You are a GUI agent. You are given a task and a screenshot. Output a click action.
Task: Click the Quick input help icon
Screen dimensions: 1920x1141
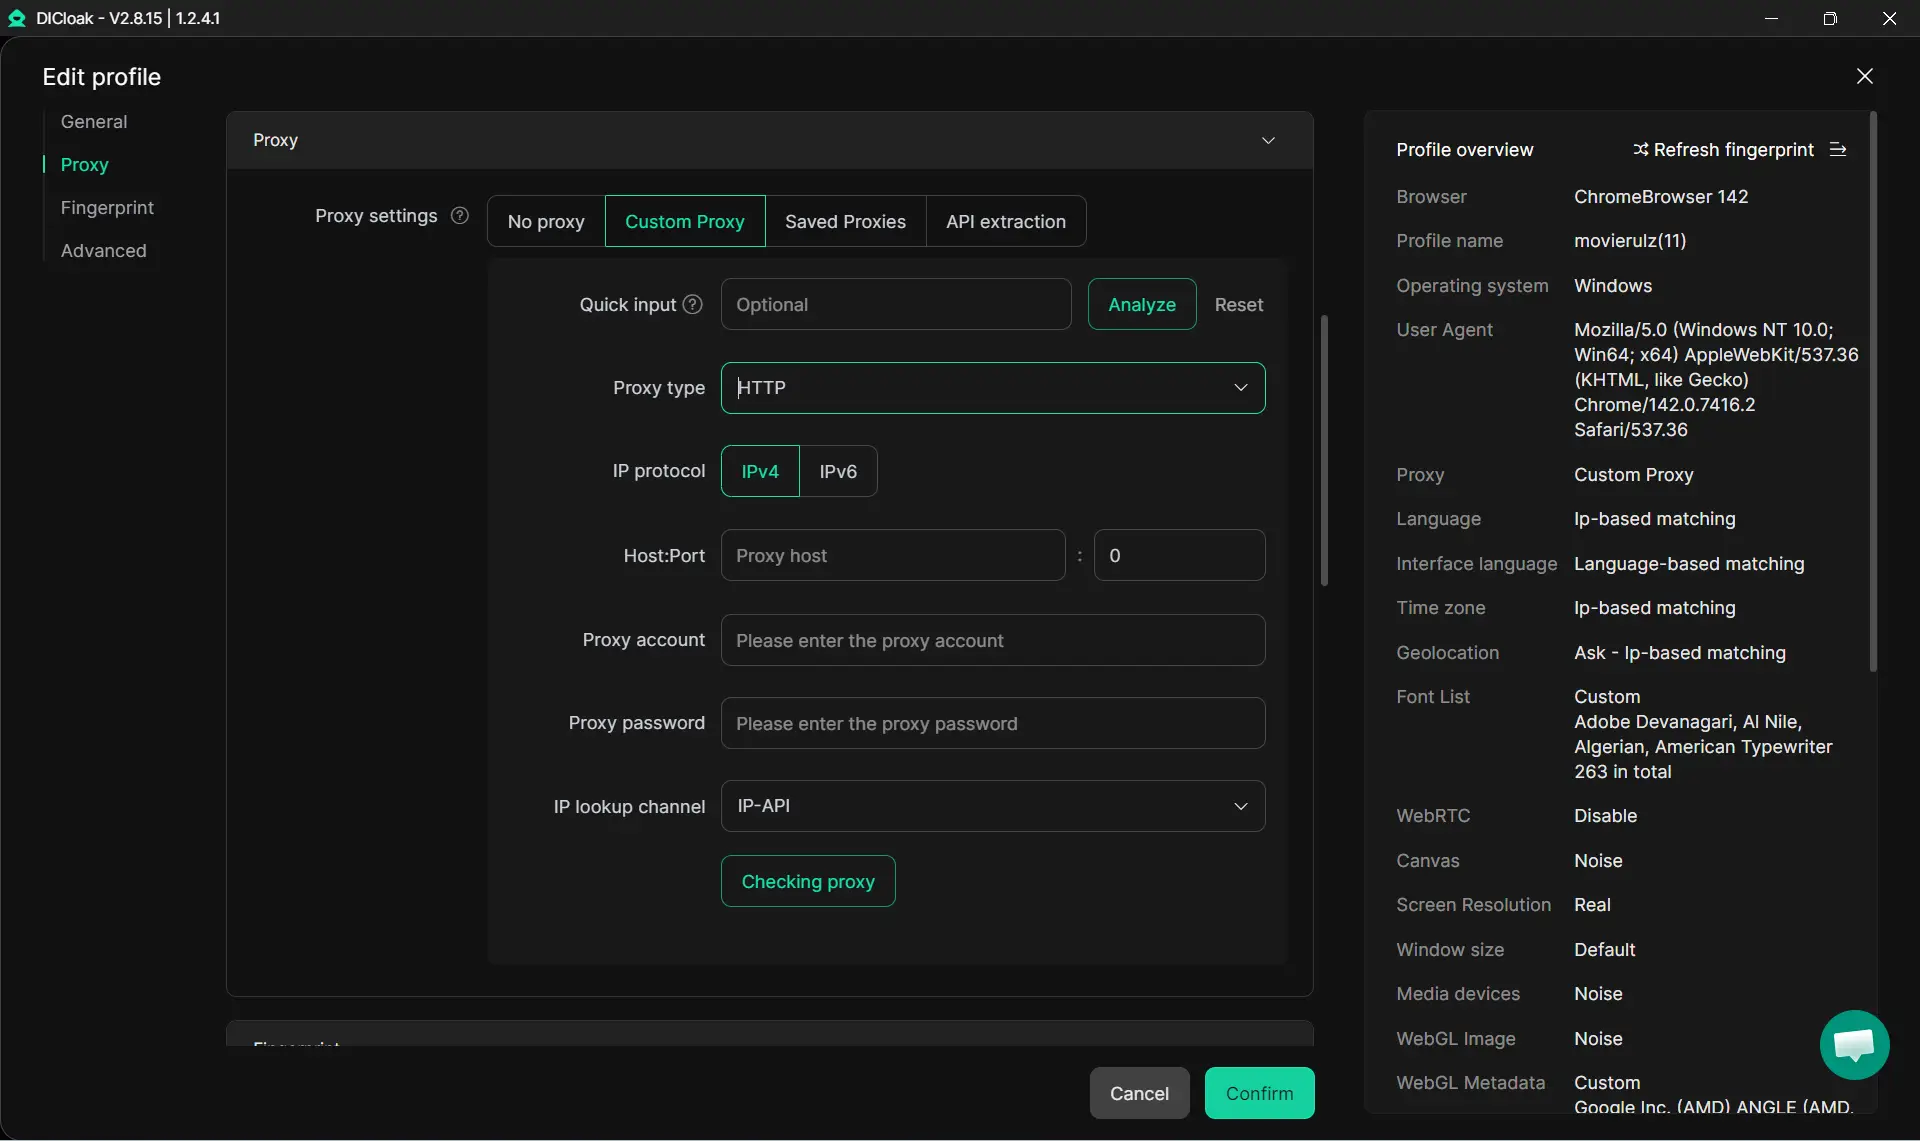(692, 304)
